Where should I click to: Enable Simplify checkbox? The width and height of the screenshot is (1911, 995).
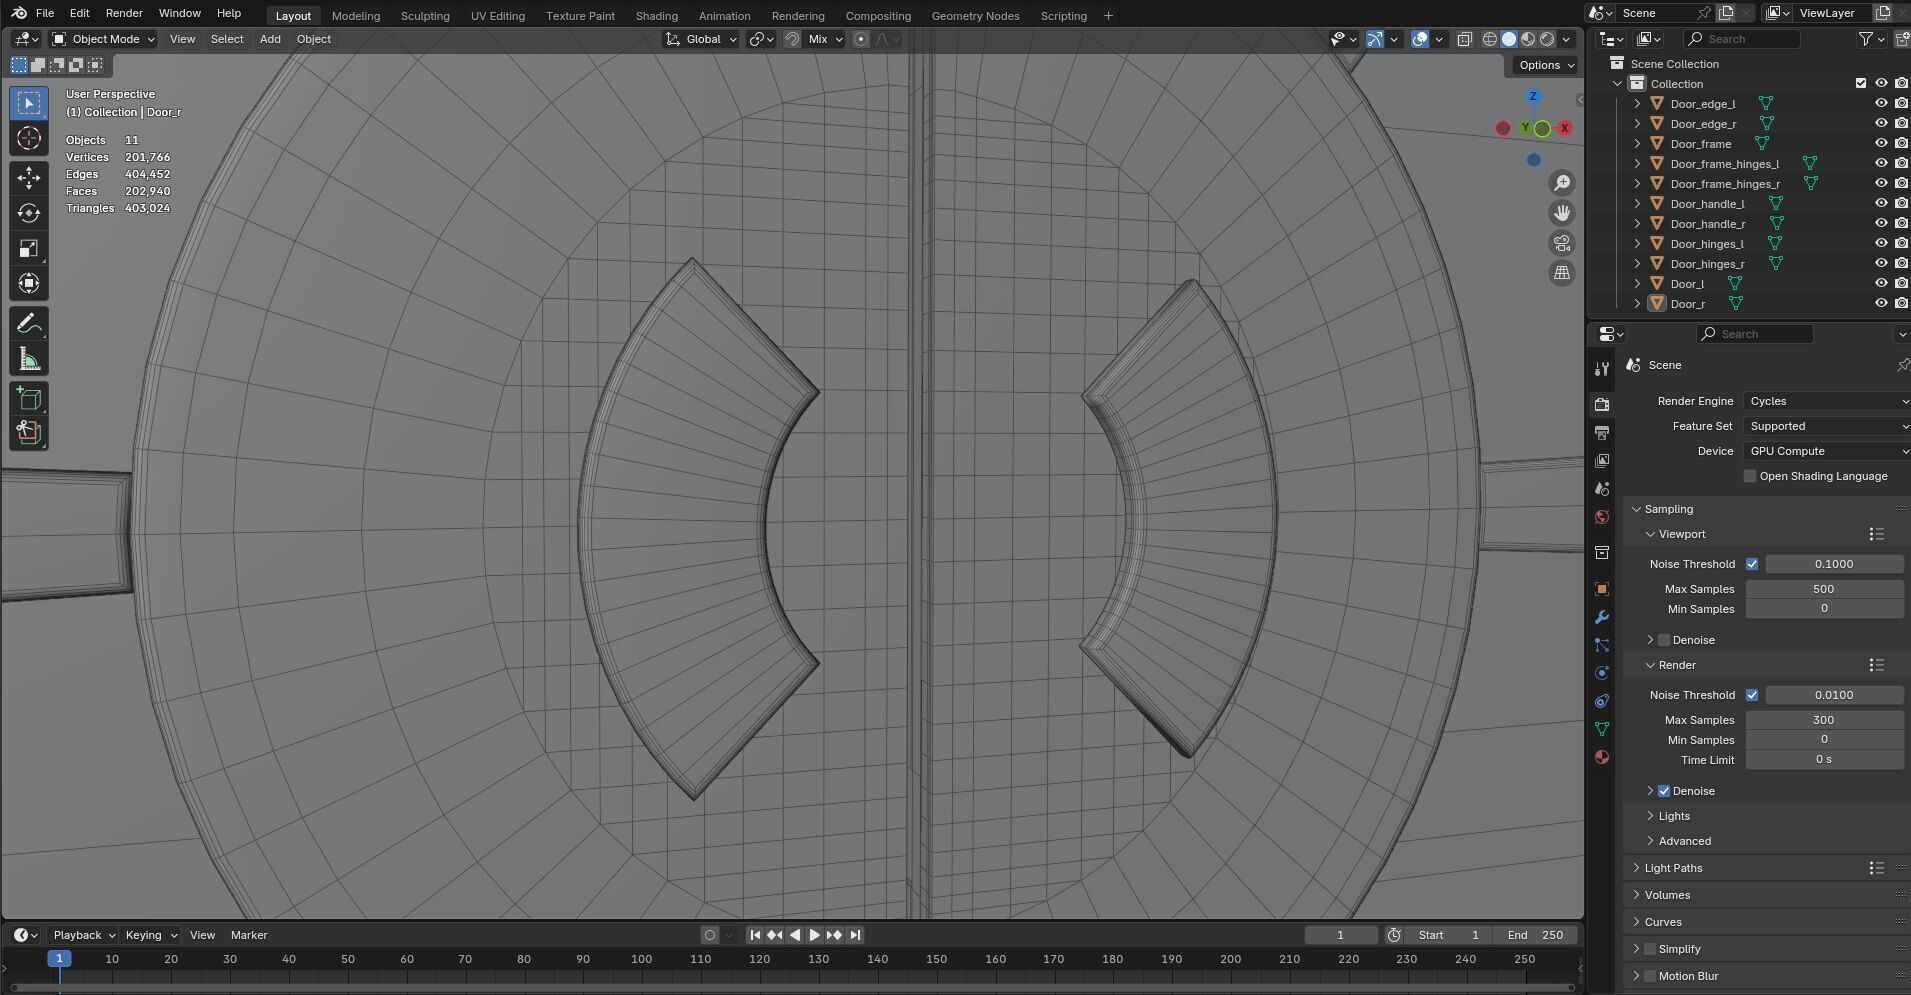tap(1650, 949)
